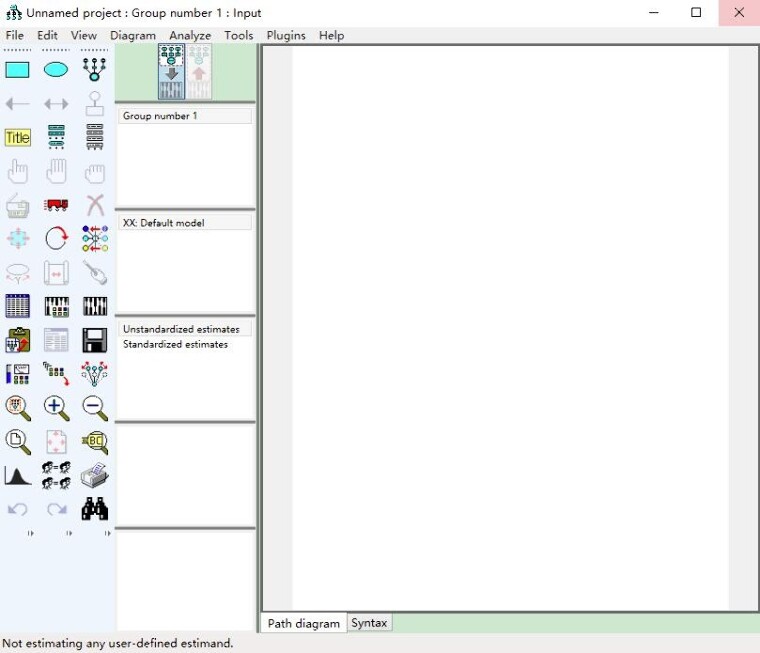
Task: Toggle the View output path diagram button
Action: click(199, 72)
